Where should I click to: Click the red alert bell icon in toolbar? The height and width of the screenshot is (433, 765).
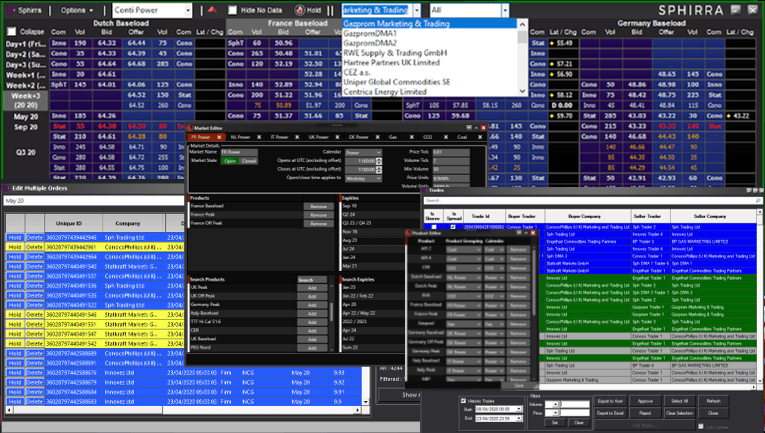pyautogui.click(x=212, y=10)
